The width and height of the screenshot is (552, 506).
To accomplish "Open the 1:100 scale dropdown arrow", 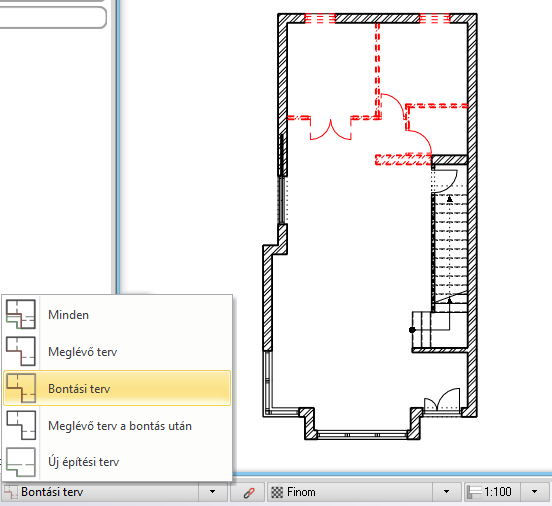I will (x=534, y=492).
